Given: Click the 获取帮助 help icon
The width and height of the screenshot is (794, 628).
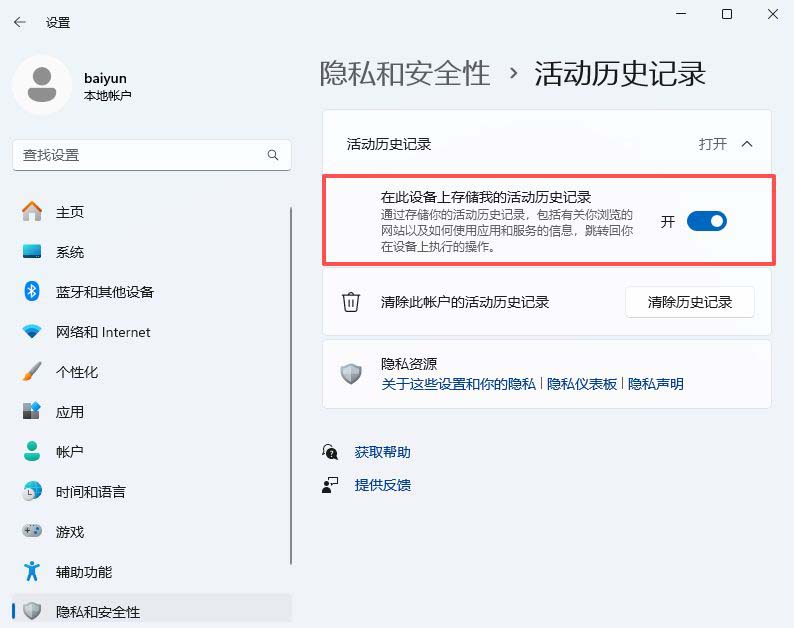Looking at the screenshot, I should pyautogui.click(x=330, y=452).
